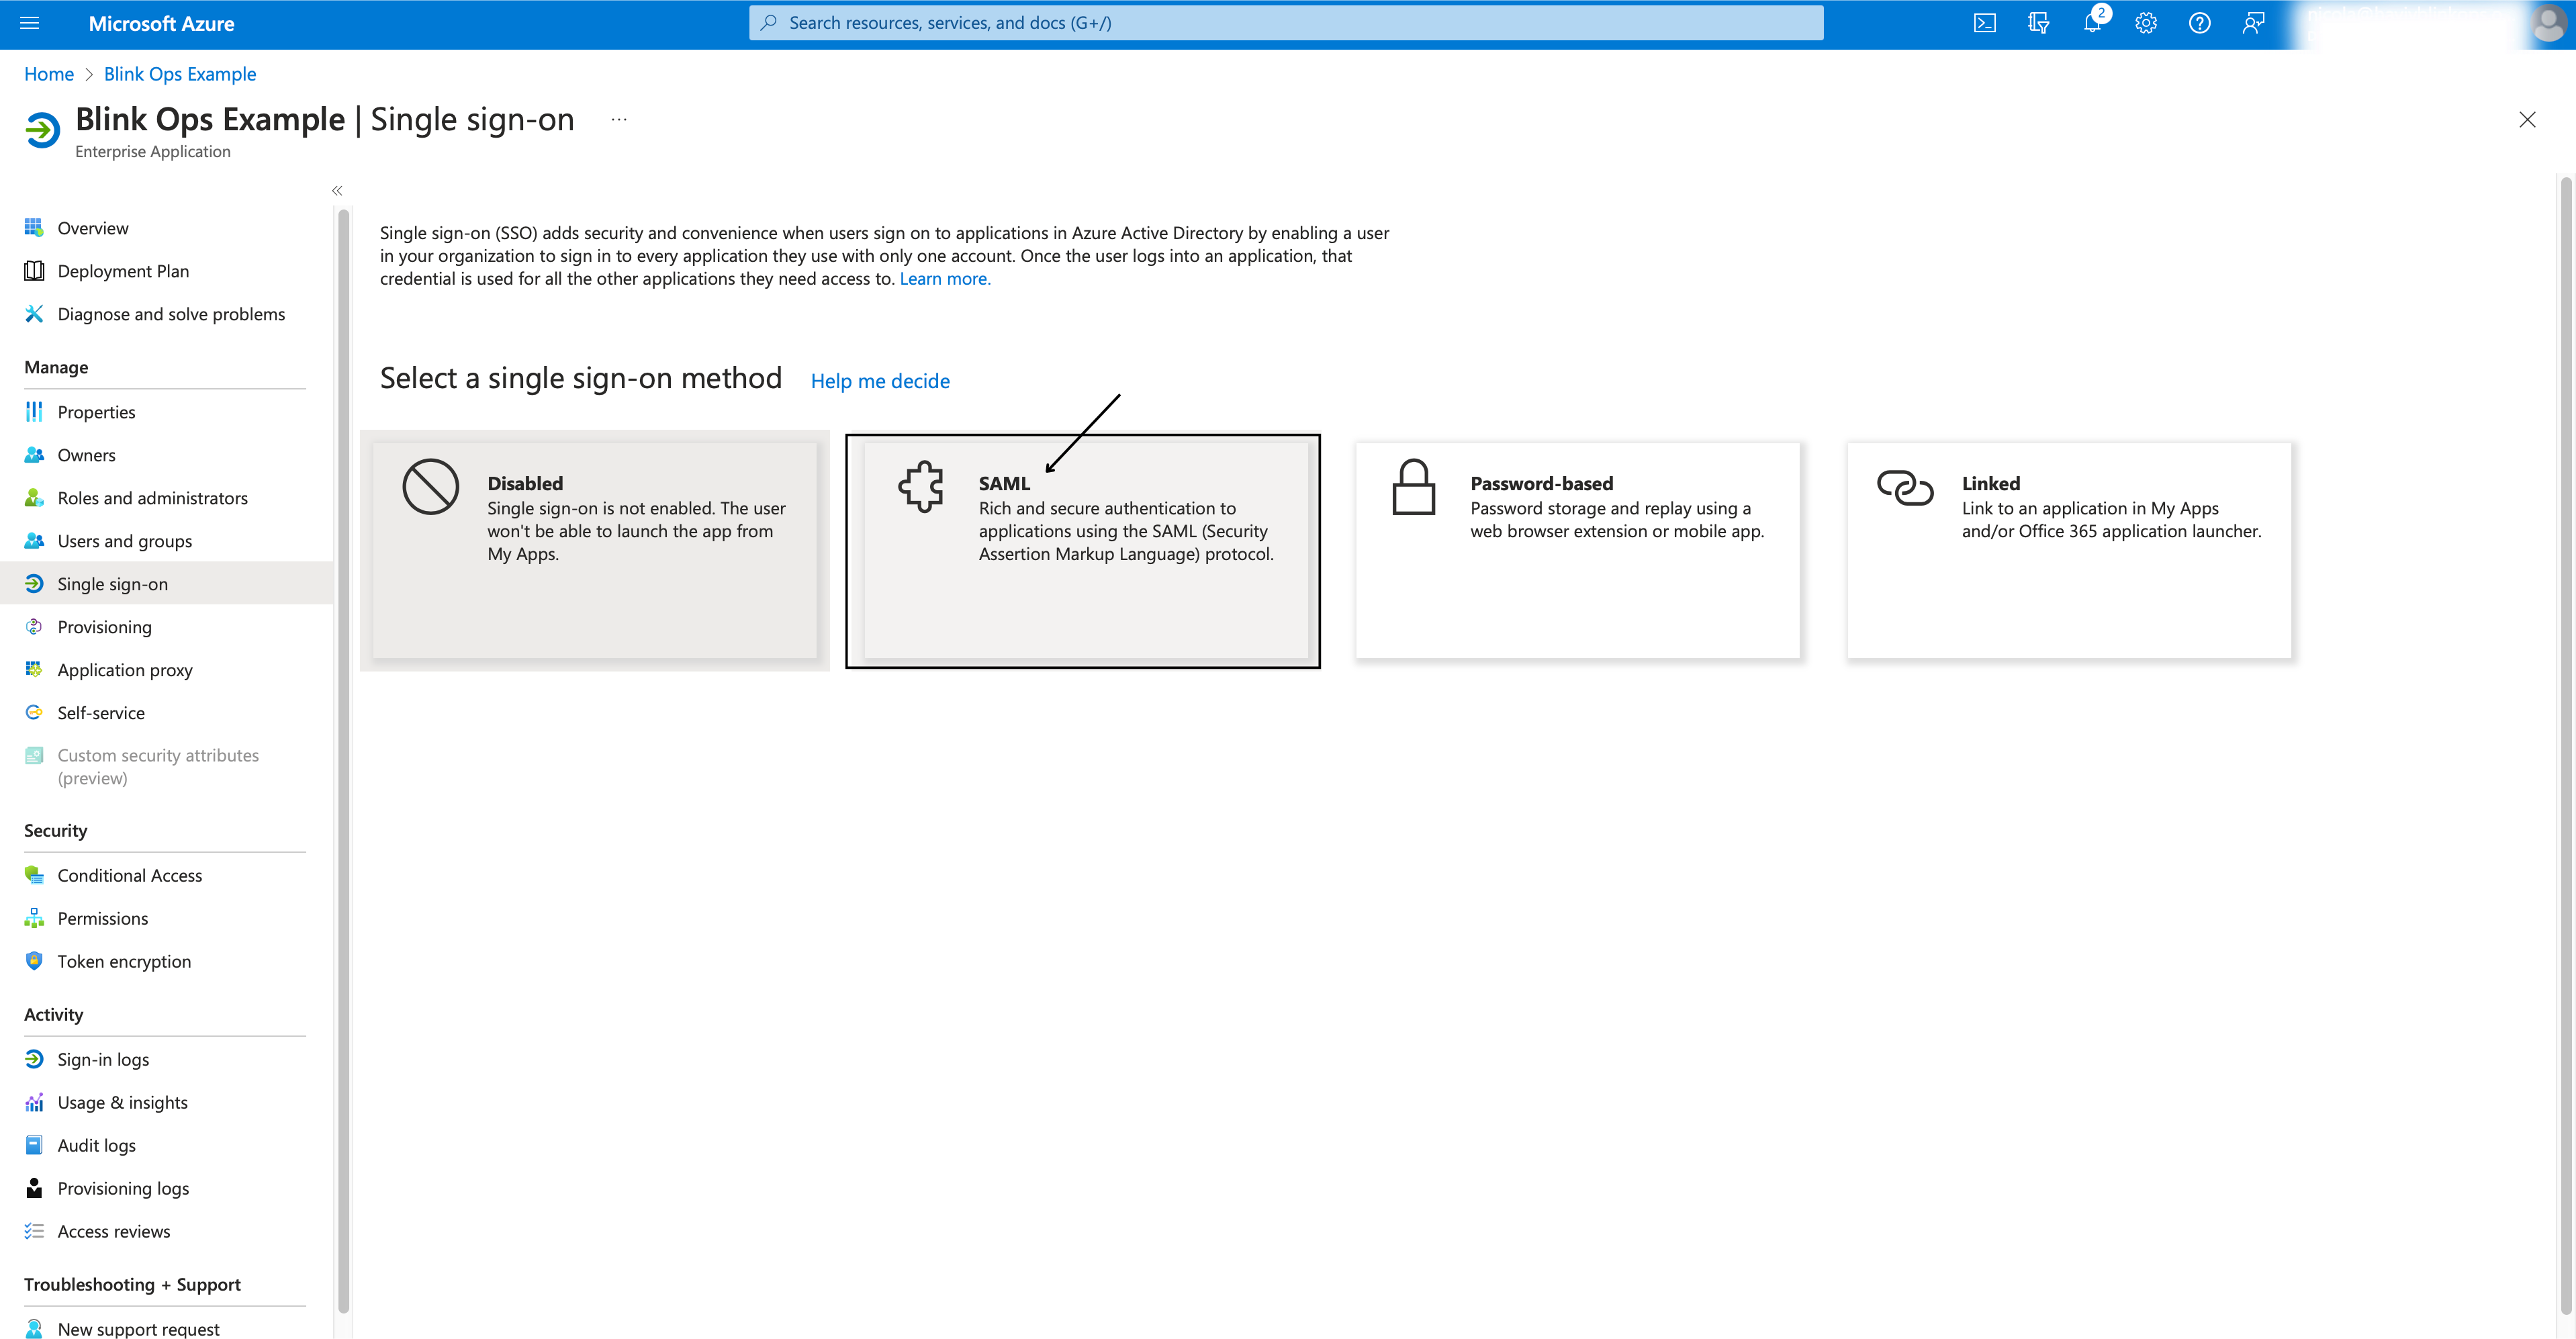Viewport: 2576px width, 1339px height.
Task: Select the Disabled sign-on method card
Action: click(595, 551)
